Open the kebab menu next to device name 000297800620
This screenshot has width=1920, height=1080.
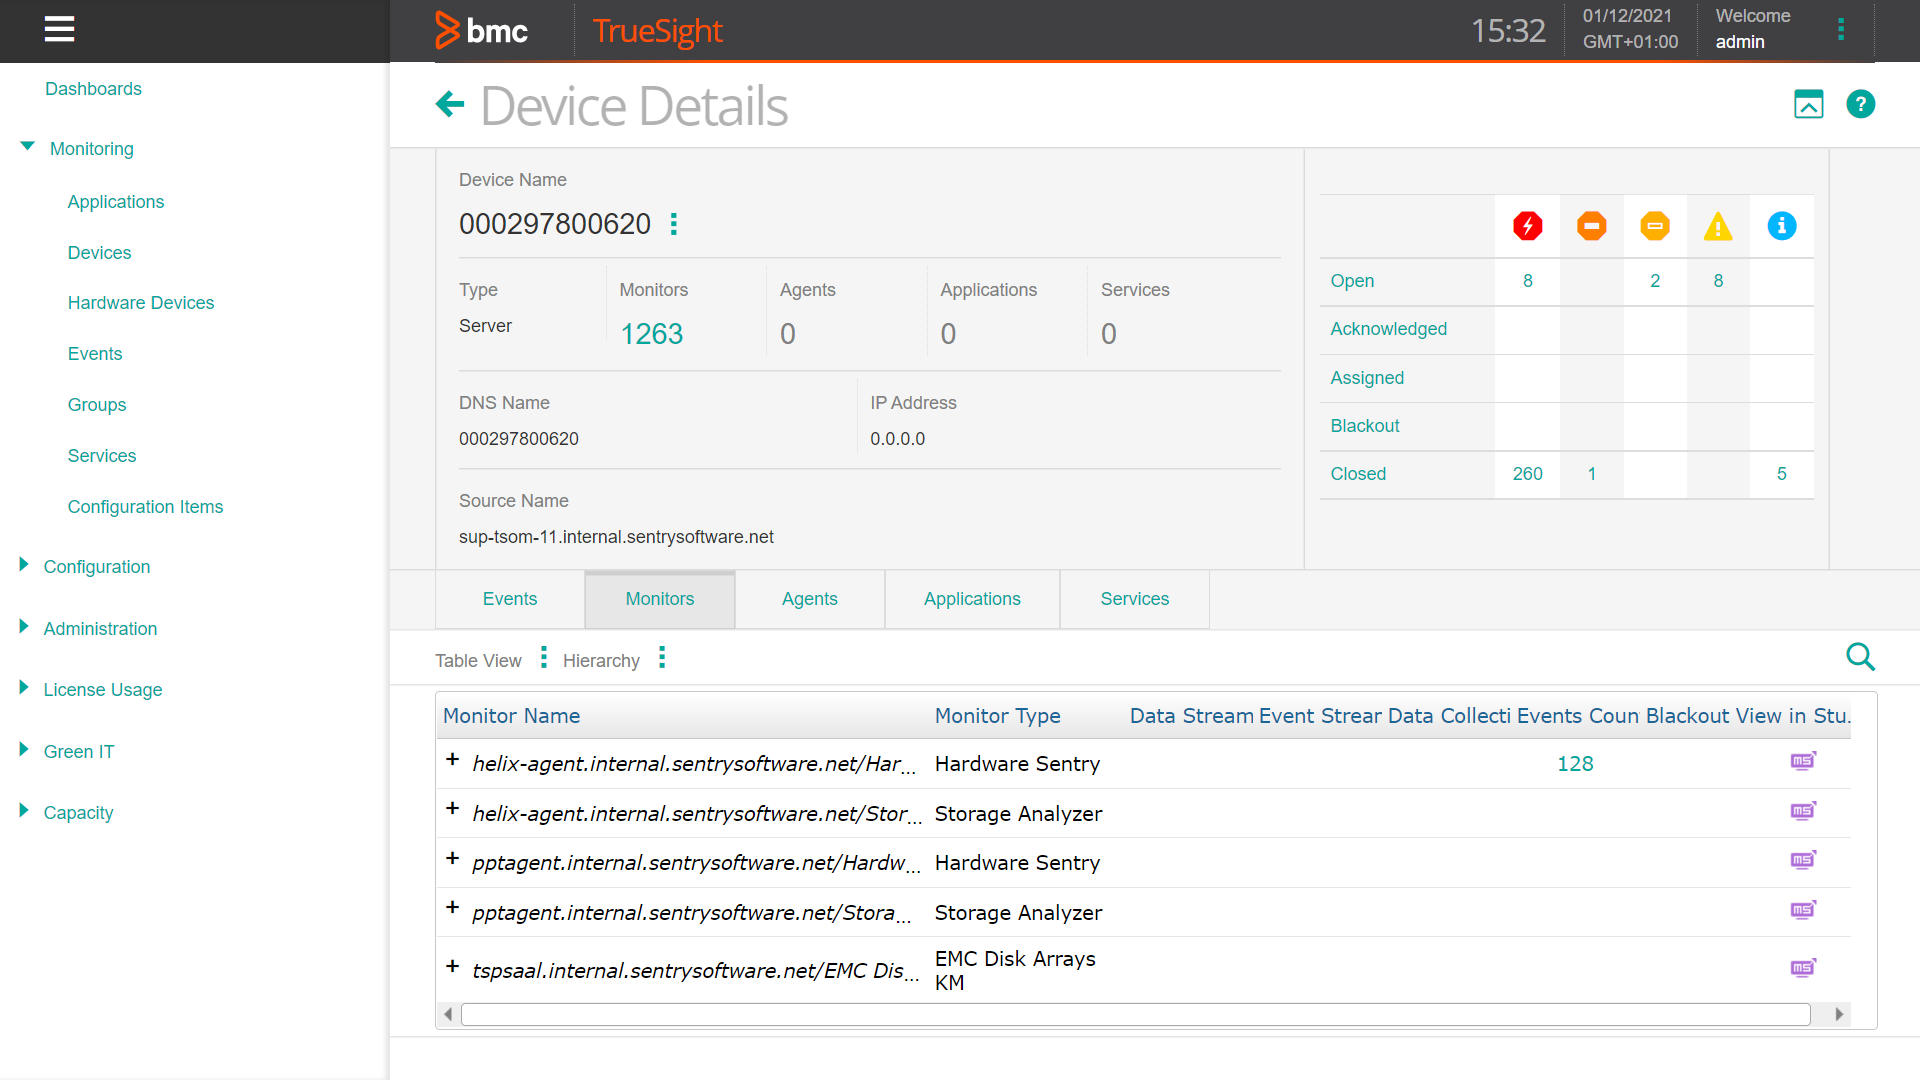(673, 224)
